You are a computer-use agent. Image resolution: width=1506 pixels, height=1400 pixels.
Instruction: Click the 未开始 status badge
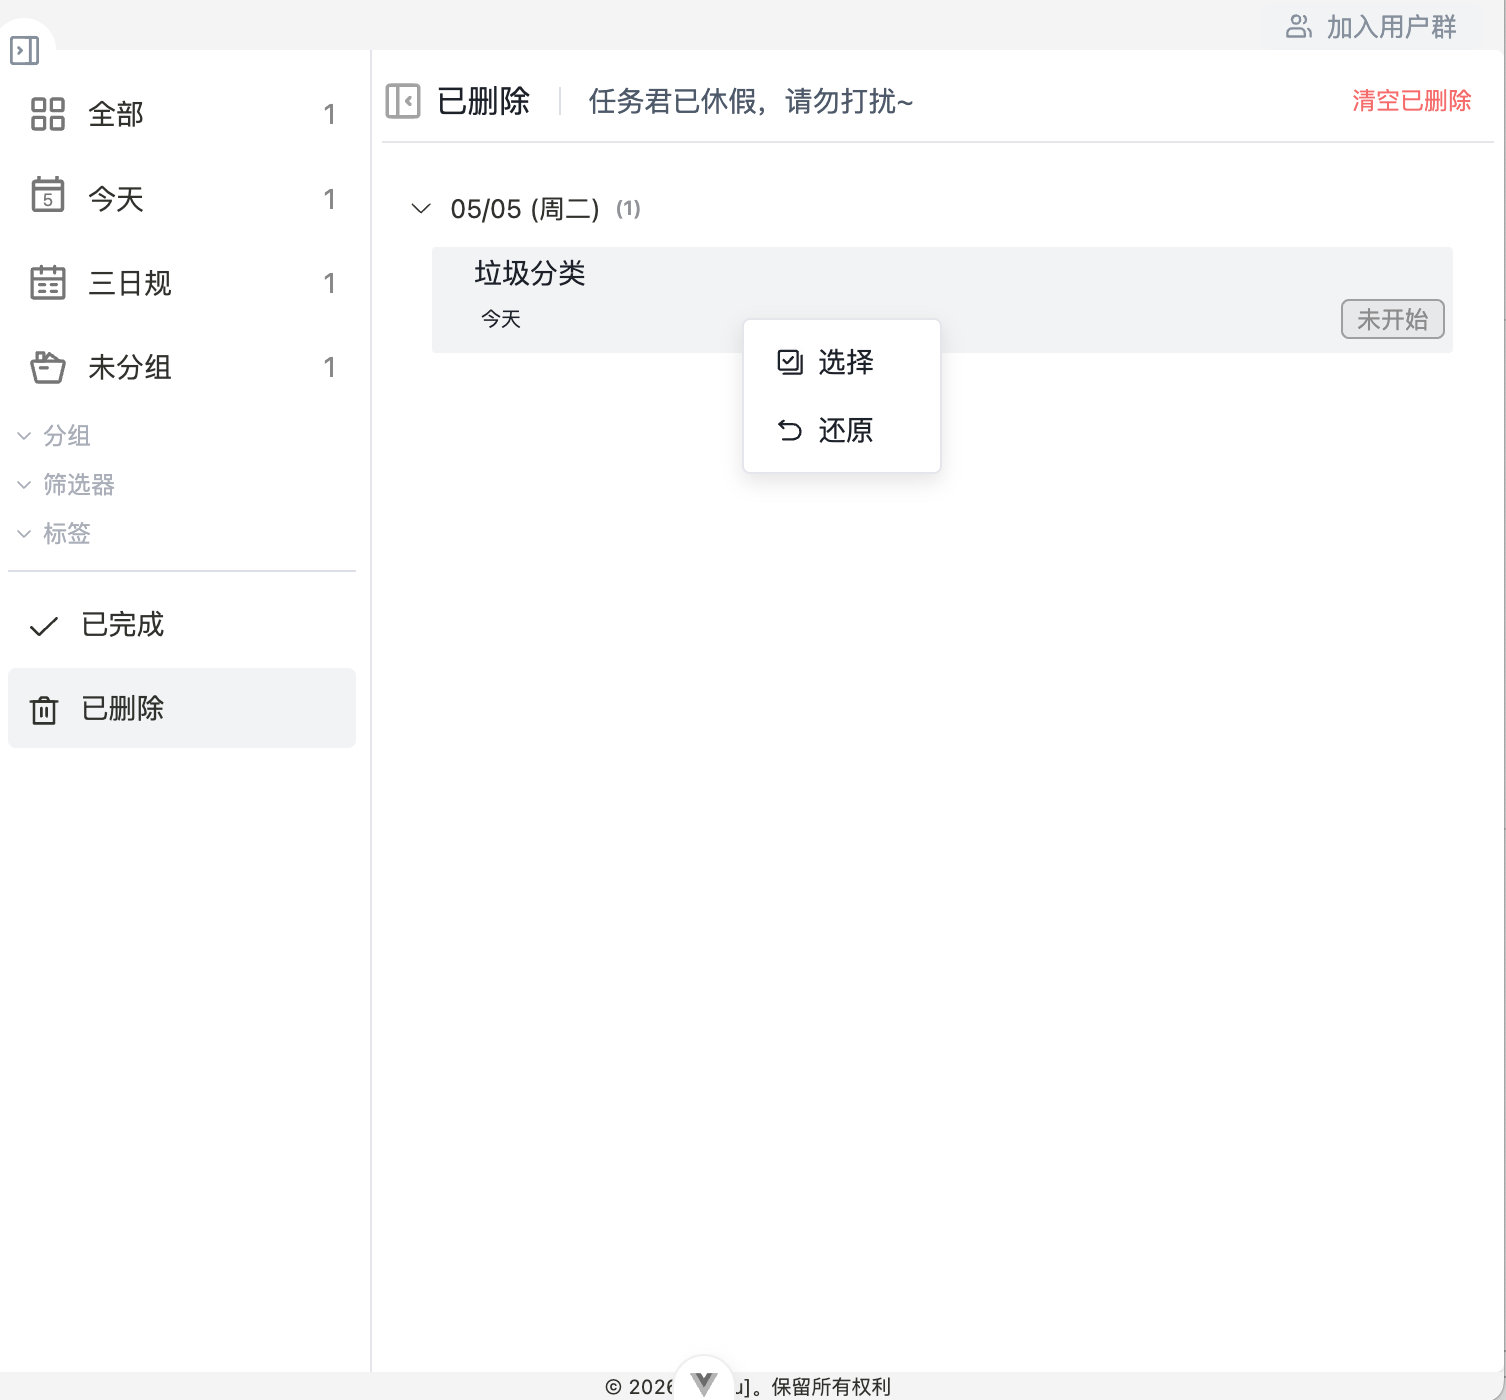(1392, 319)
